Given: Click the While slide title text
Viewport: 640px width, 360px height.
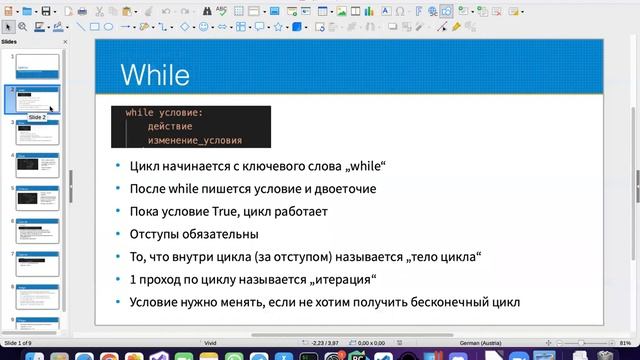Looking at the screenshot, I should click(x=155, y=75).
